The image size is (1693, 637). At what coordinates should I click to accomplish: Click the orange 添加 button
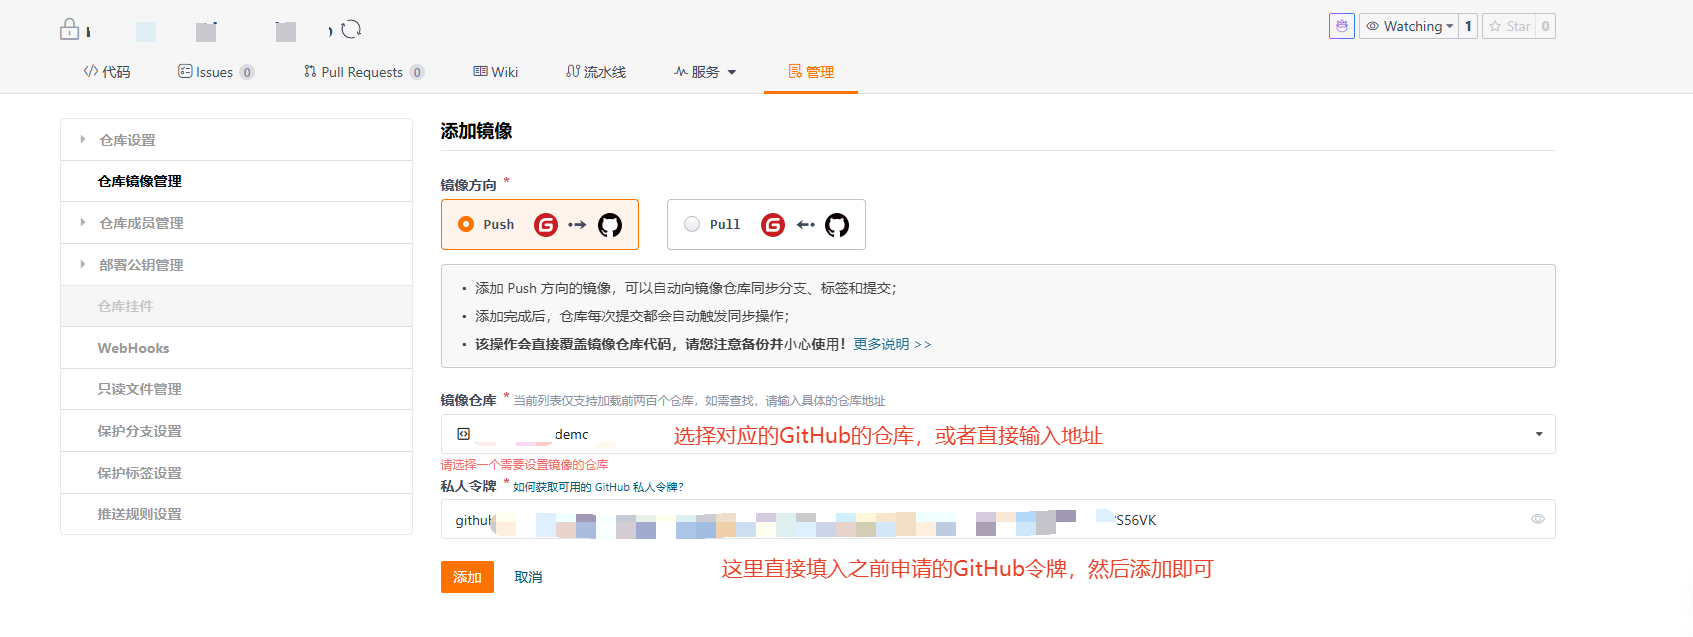(x=467, y=577)
